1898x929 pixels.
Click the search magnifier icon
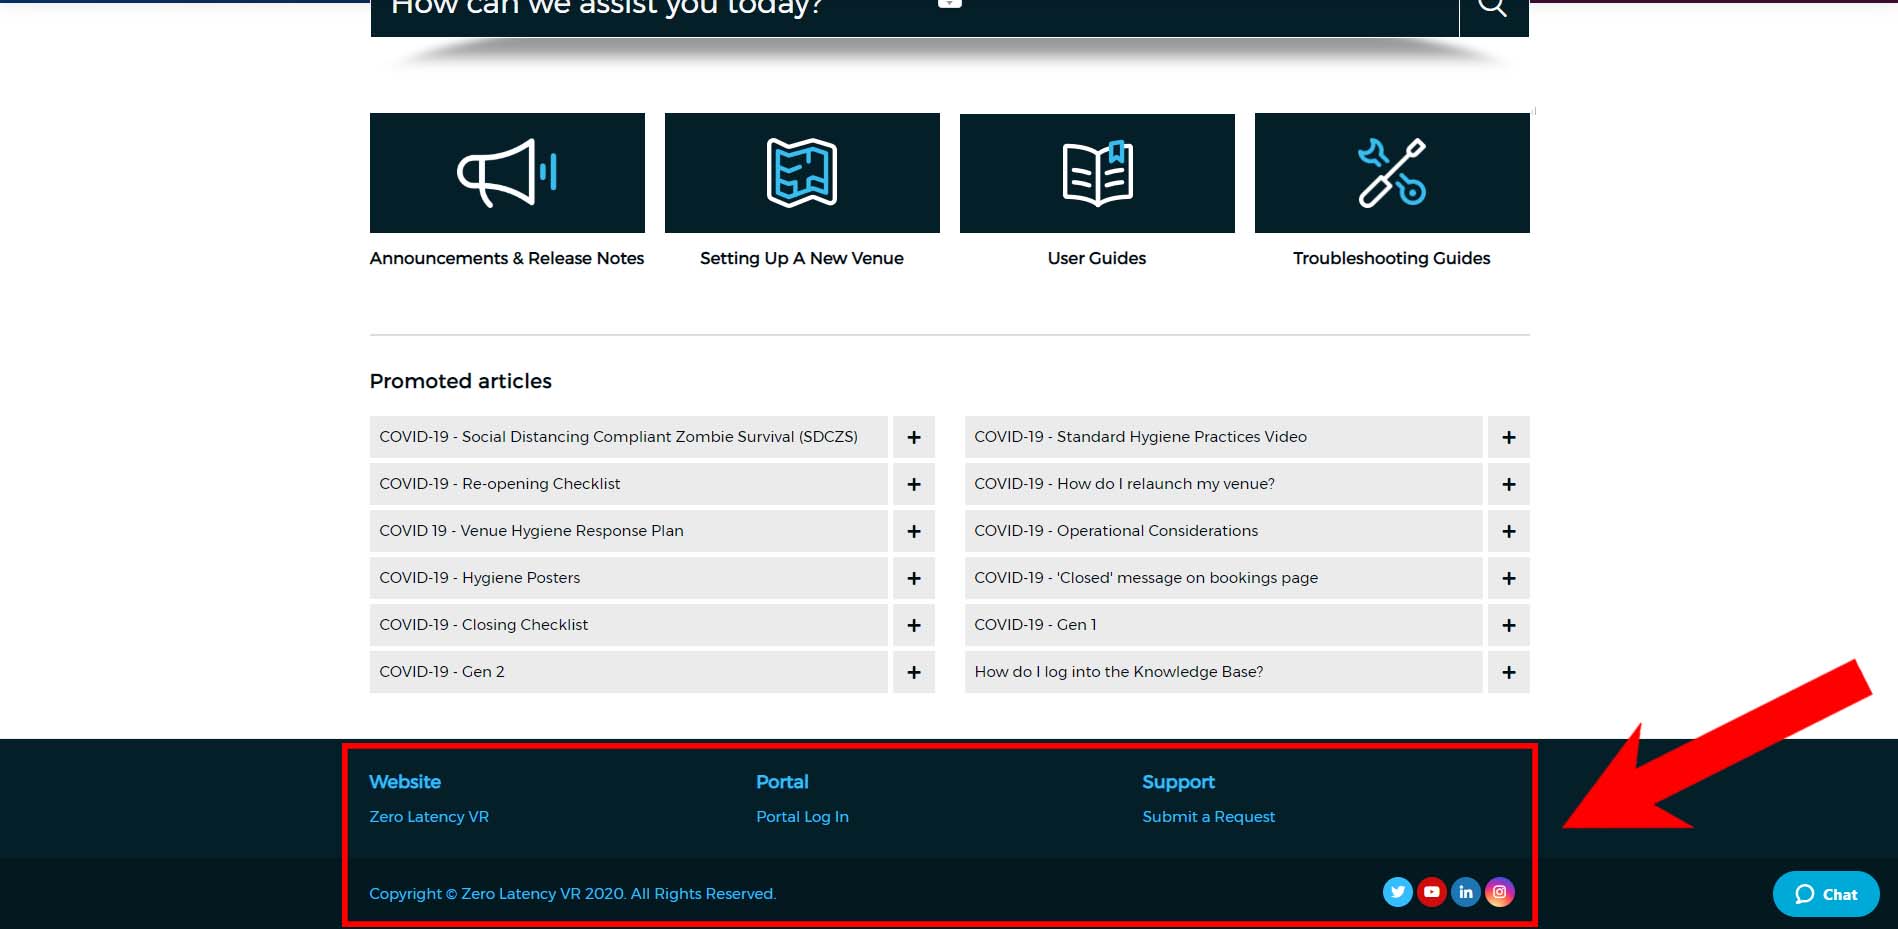pos(1493,10)
